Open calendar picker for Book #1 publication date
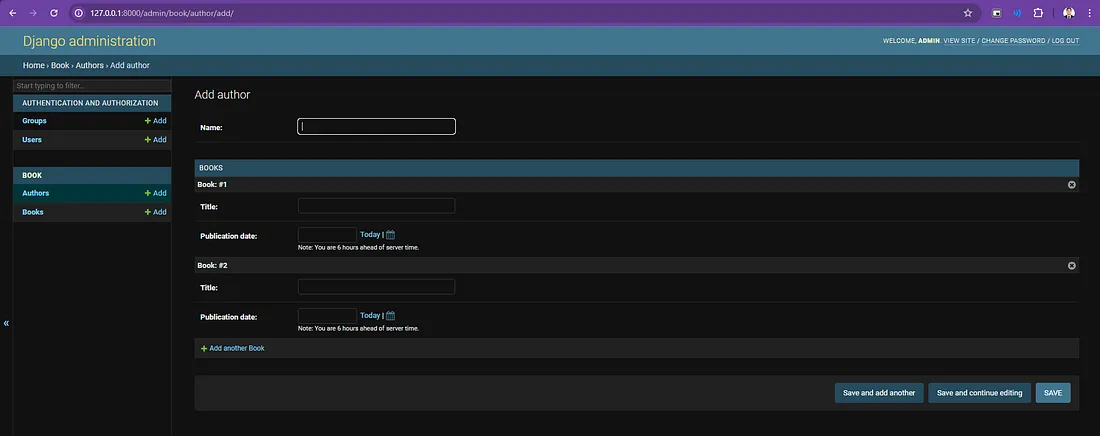Screen dimensions: 1100x436 click(391, 234)
